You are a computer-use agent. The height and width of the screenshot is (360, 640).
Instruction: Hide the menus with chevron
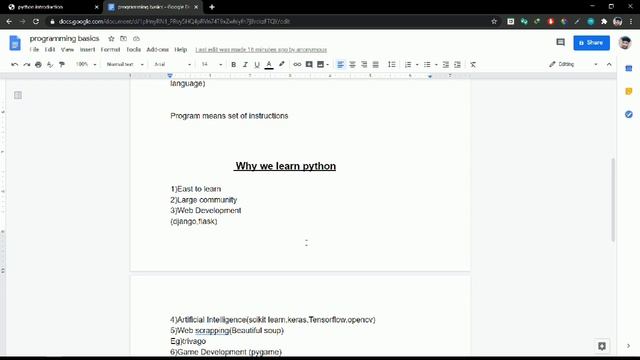(609, 64)
